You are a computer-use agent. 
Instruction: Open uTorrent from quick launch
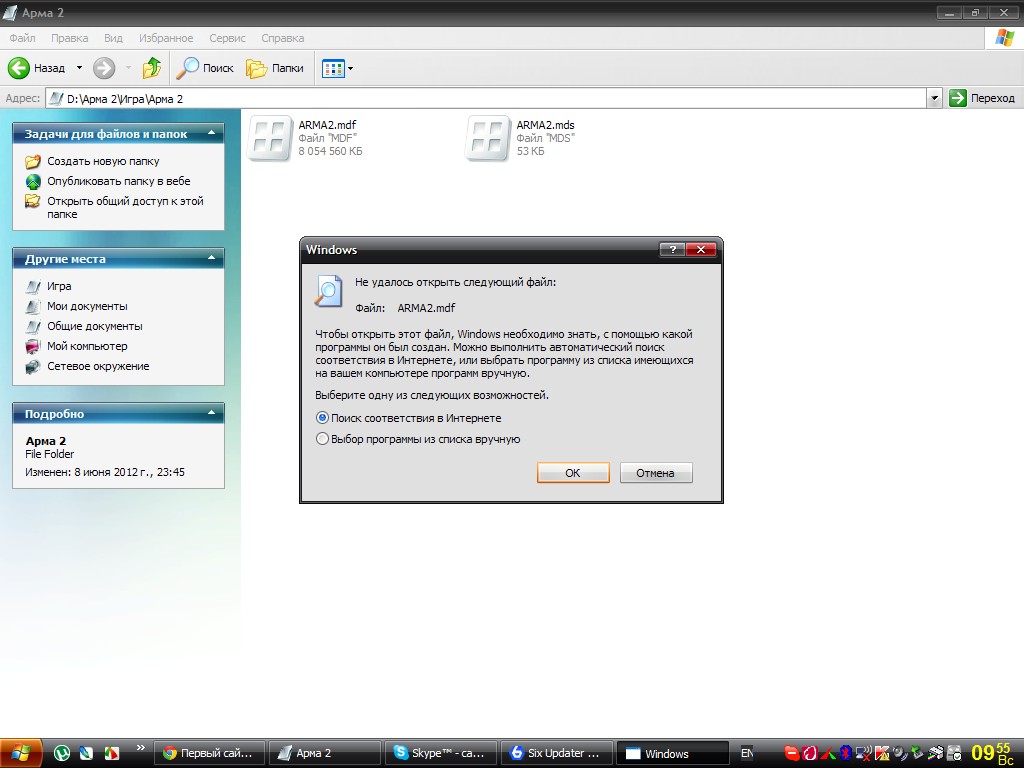coord(62,753)
